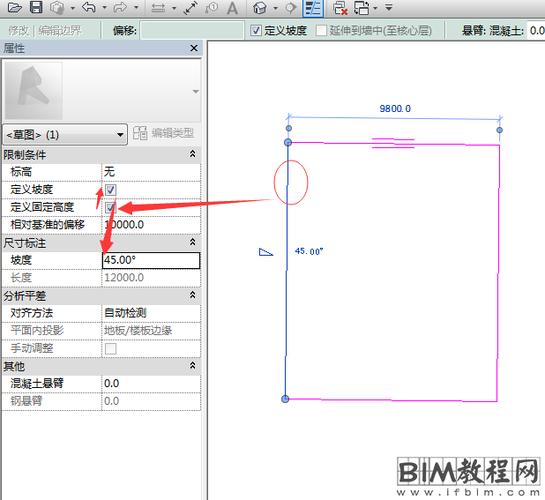
Task: Click the equality constraint symbol on top edge
Action: pyautogui.click(x=393, y=143)
